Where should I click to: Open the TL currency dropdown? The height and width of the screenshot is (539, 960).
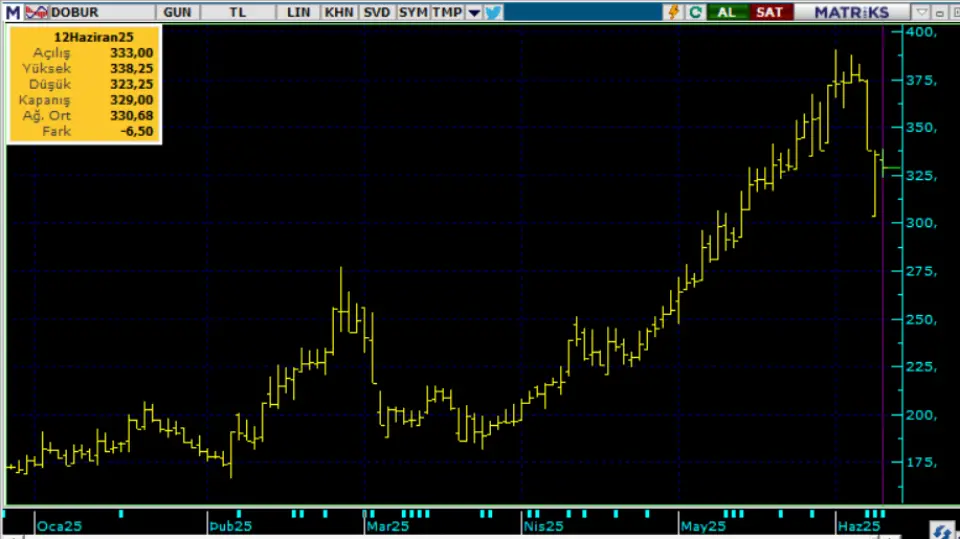pos(238,12)
